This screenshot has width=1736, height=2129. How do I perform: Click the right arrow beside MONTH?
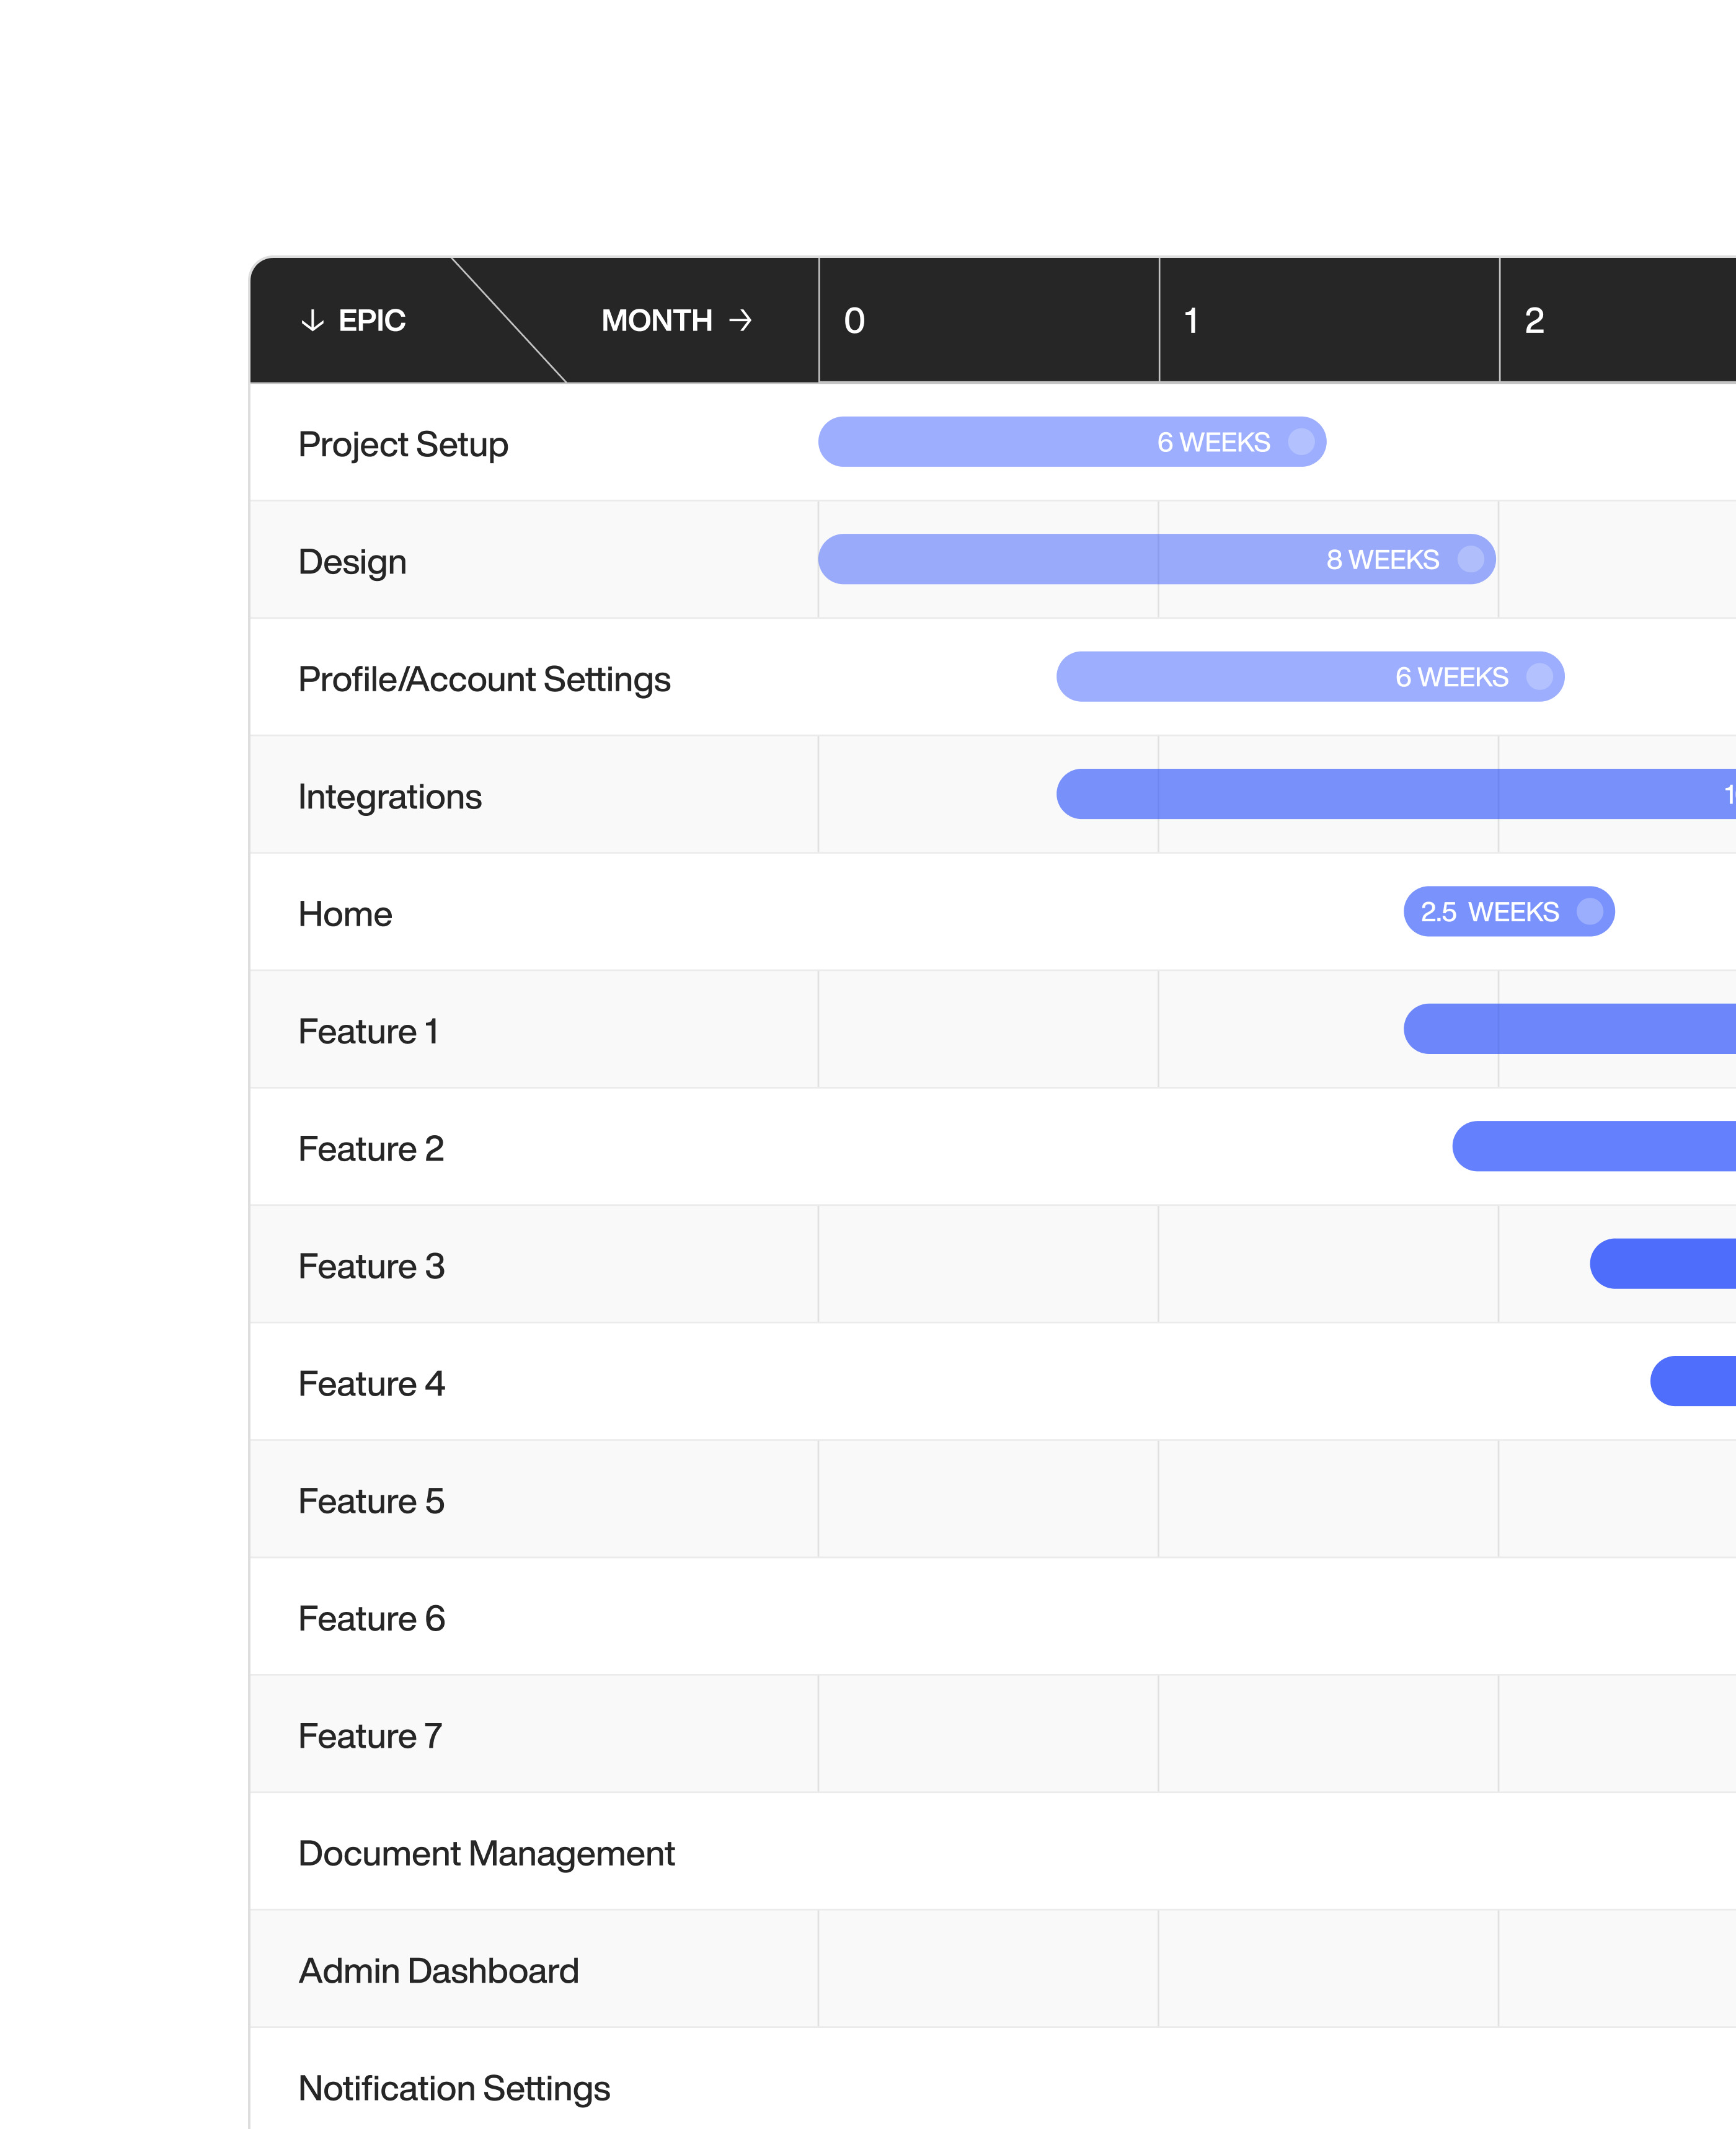[x=740, y=320]
